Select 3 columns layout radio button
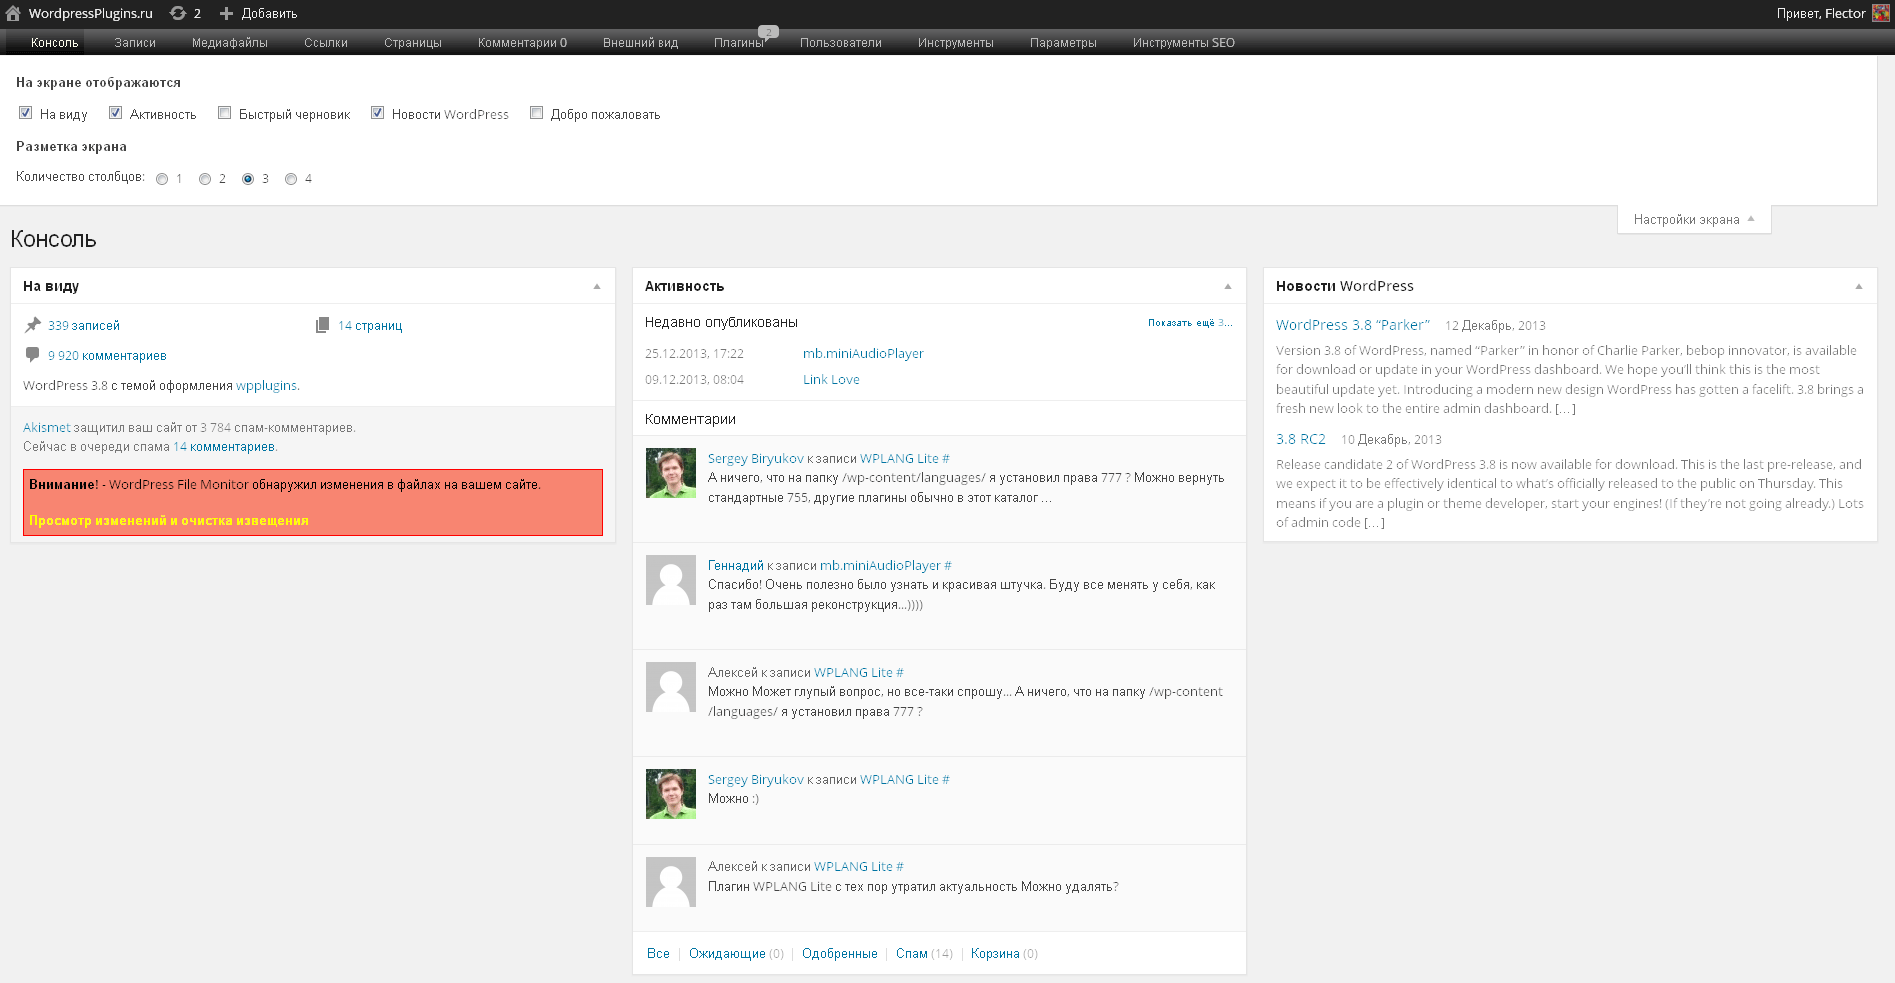This screenshot has width=1895, height=983. click(248, 179)
